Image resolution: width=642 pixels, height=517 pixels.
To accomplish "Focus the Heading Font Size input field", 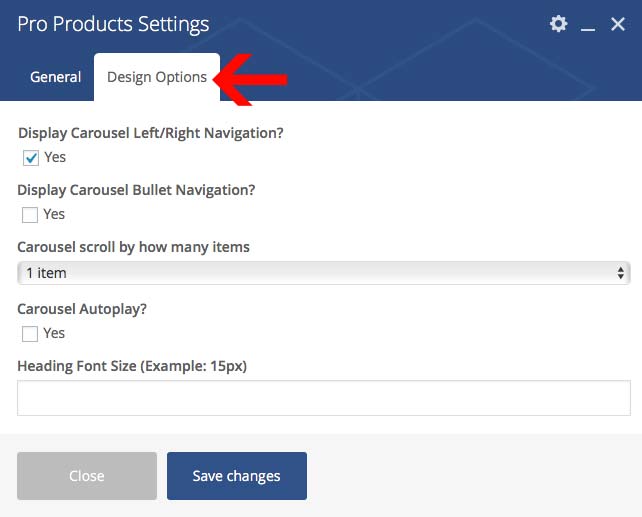I will click(323, 398).
